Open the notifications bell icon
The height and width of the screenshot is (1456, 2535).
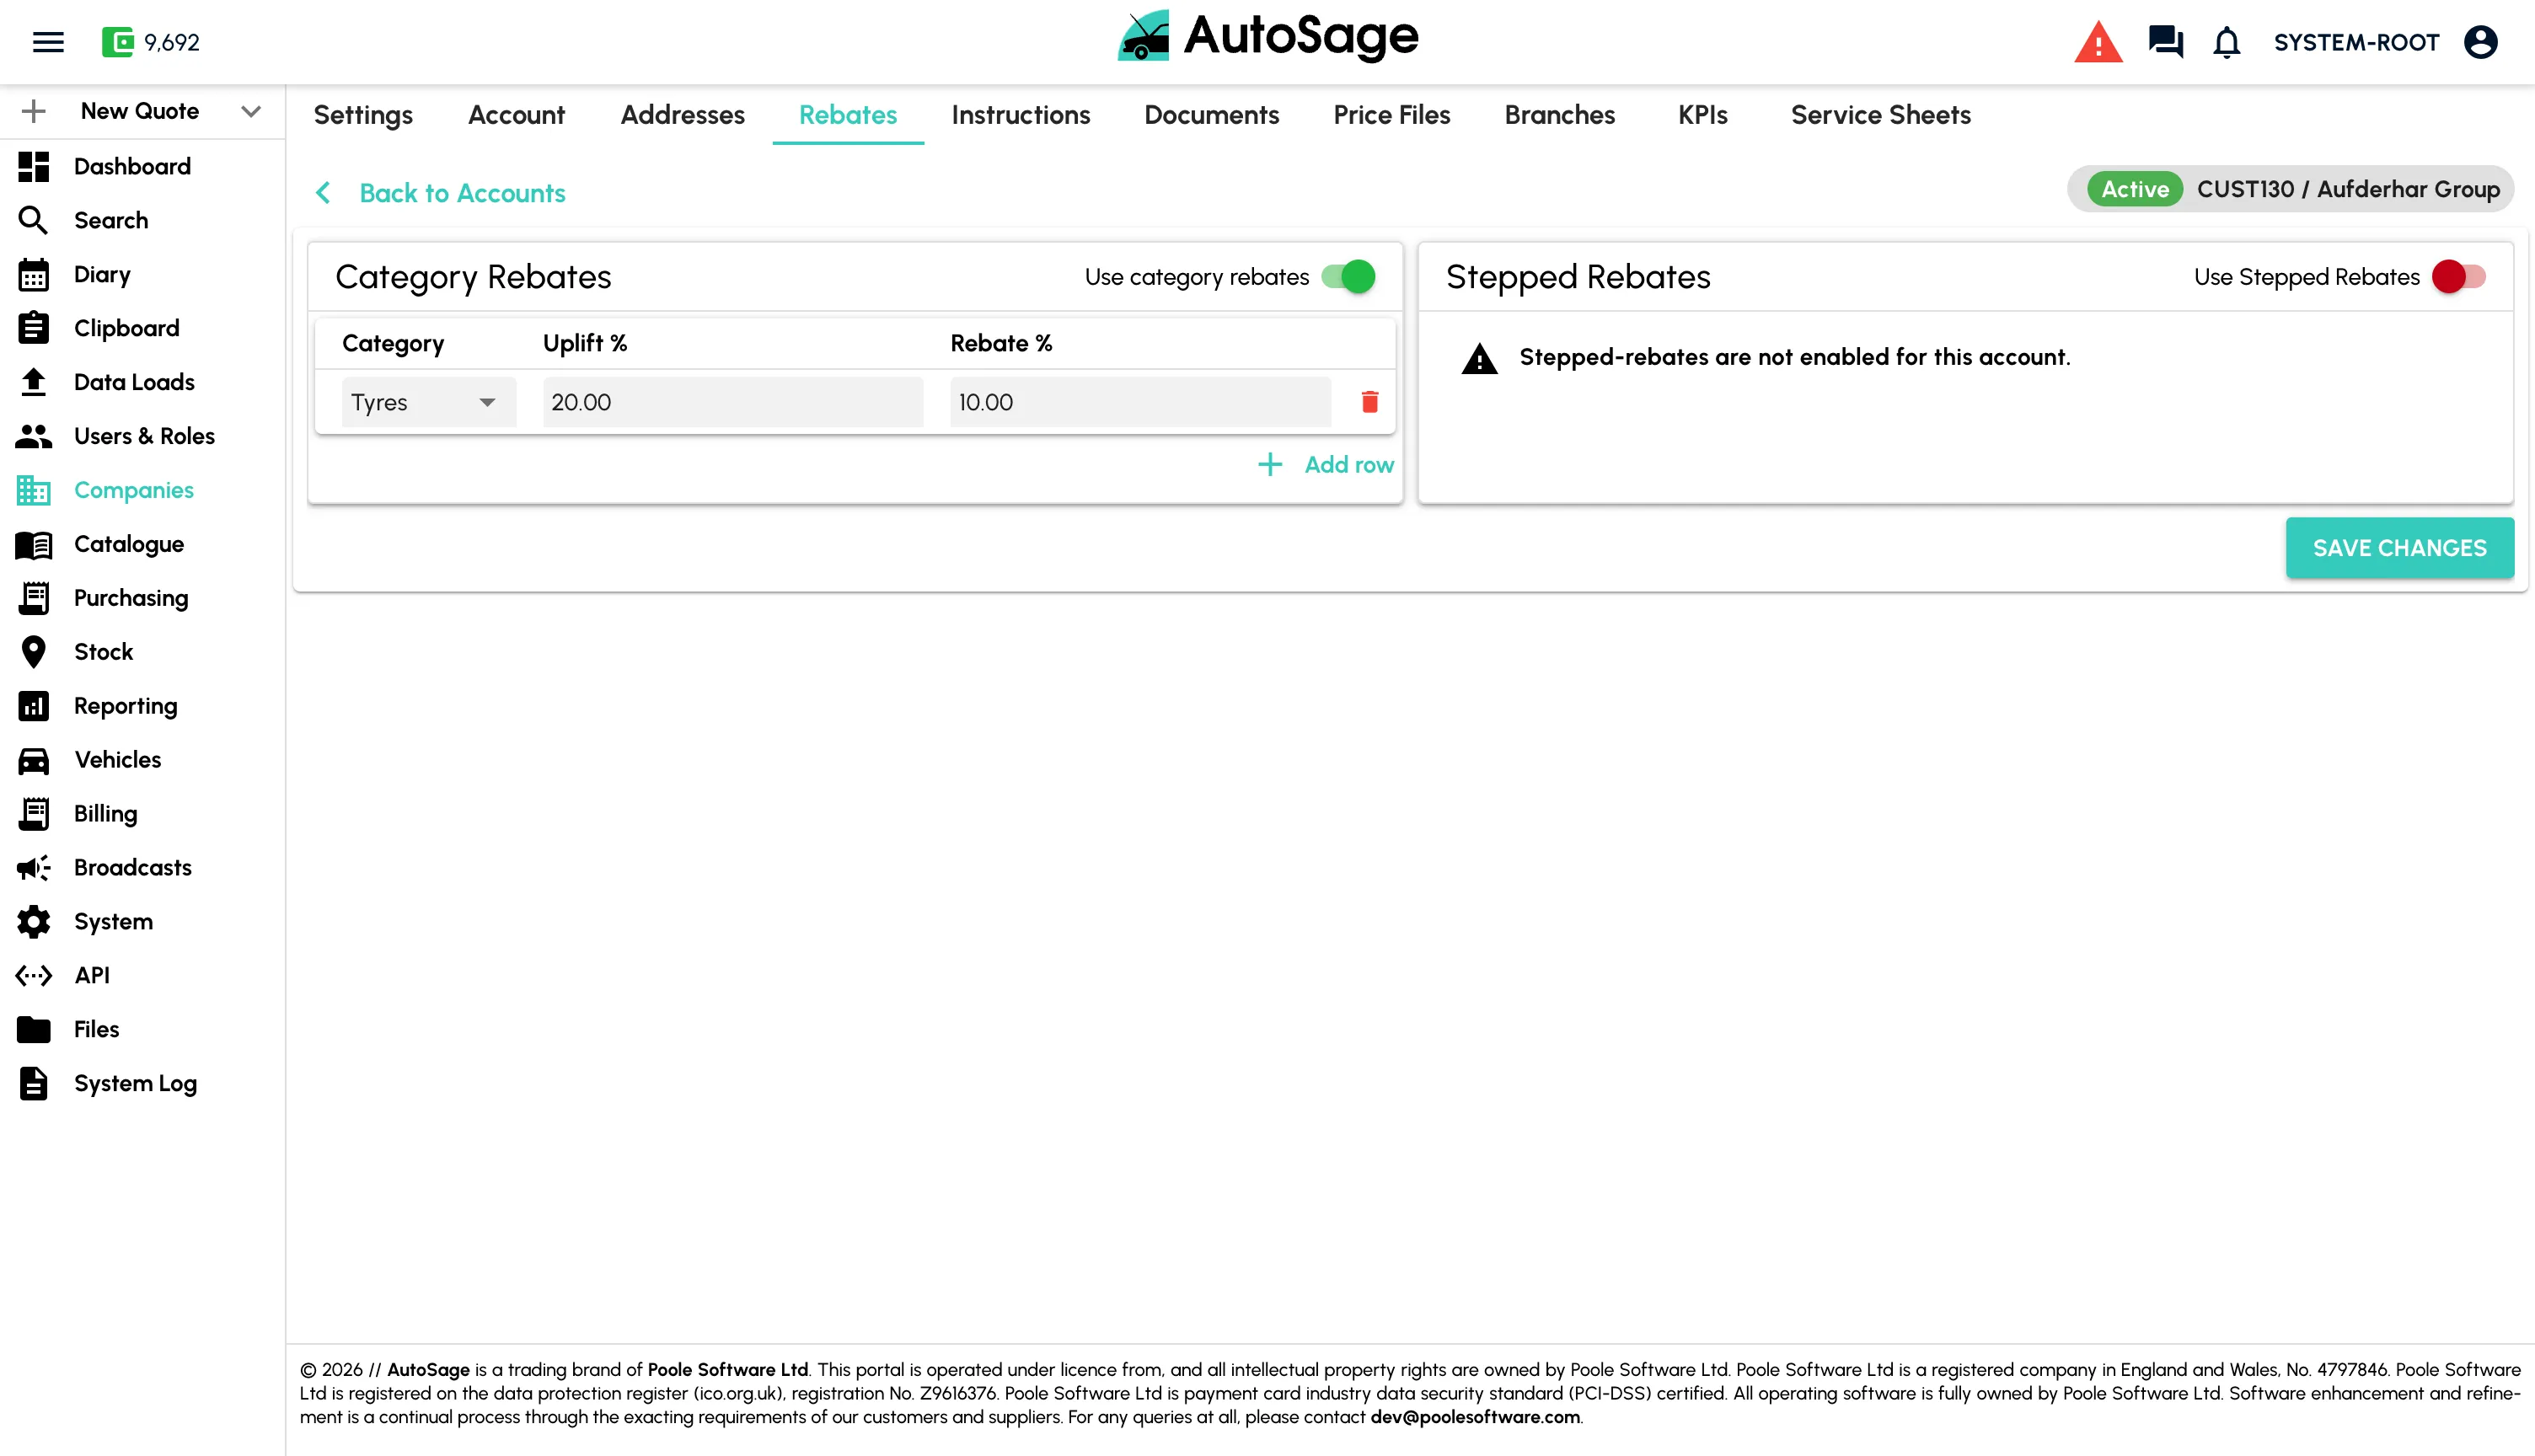tap(2226, 42)
